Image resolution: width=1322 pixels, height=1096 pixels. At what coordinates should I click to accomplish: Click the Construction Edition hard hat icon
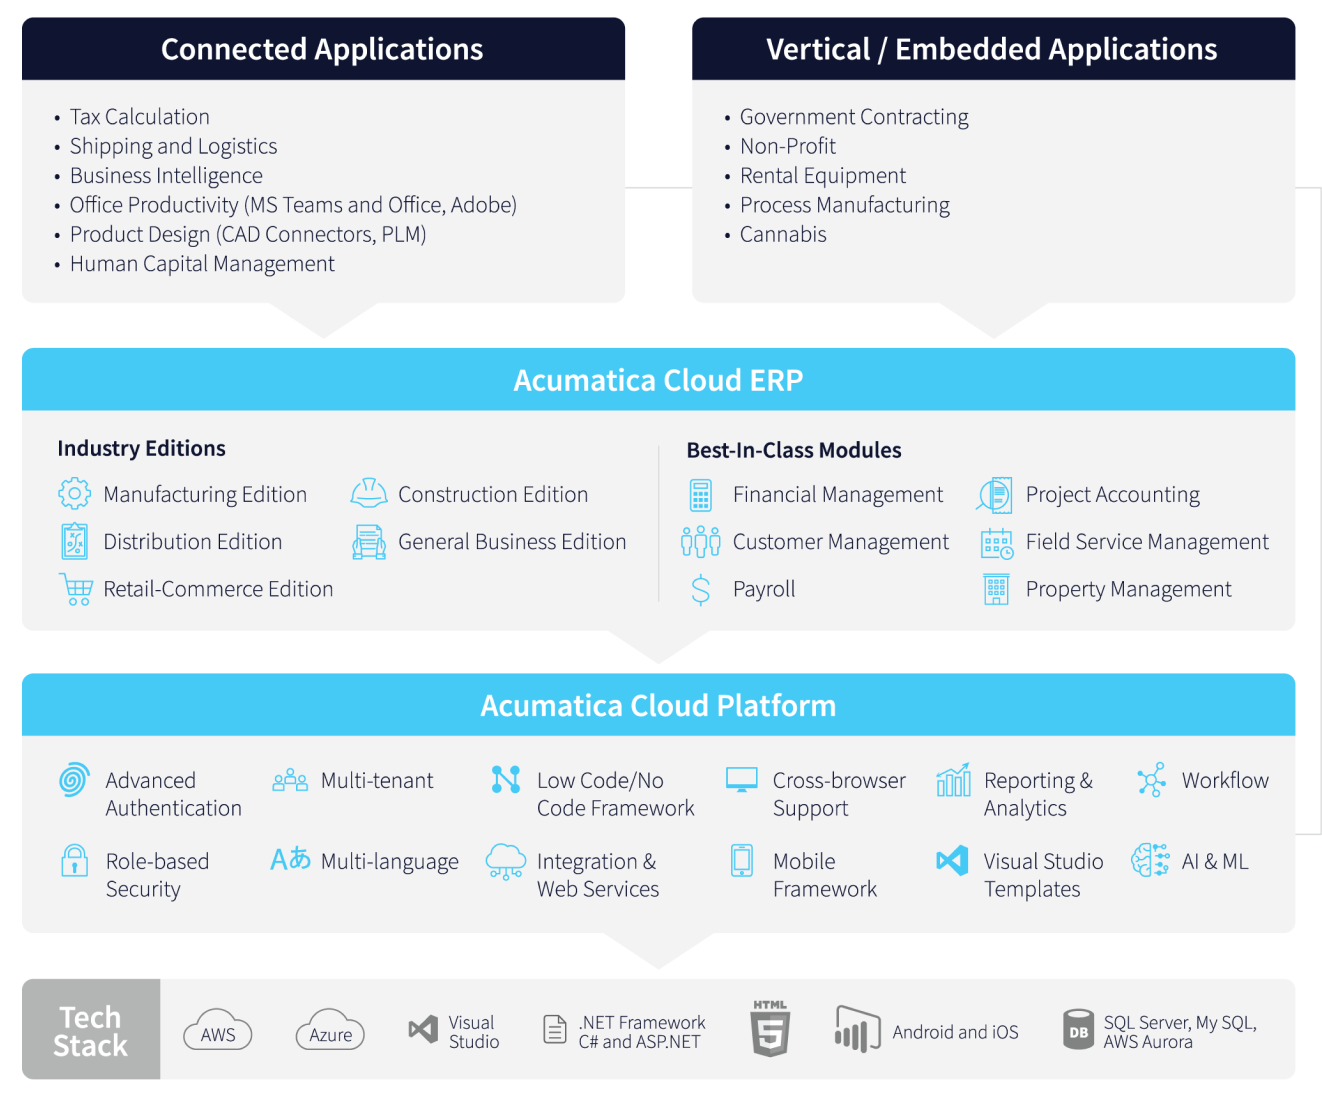[x=369, y=493]
